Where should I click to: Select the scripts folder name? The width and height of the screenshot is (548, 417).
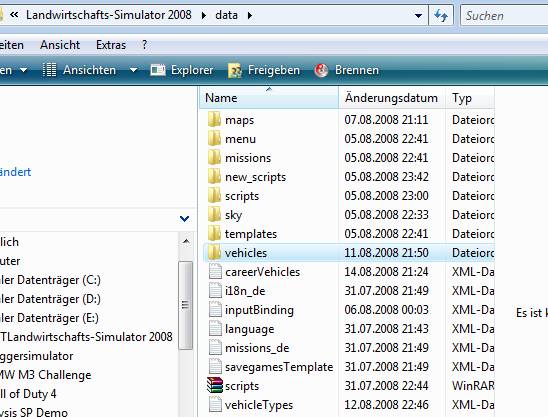point(242,196)
